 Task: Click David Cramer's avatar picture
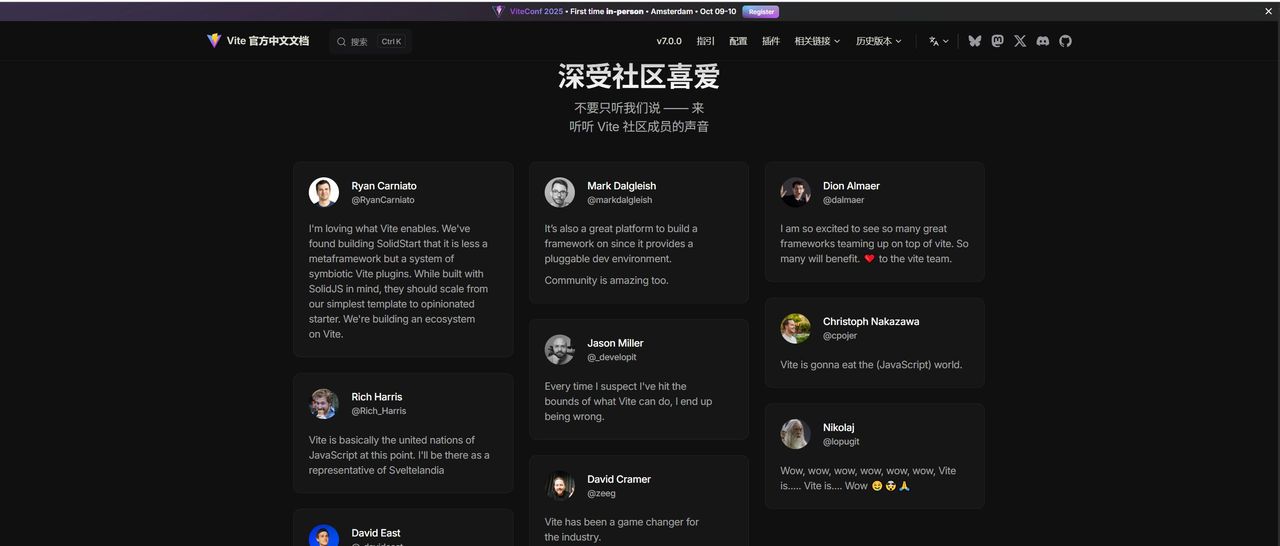560,486
